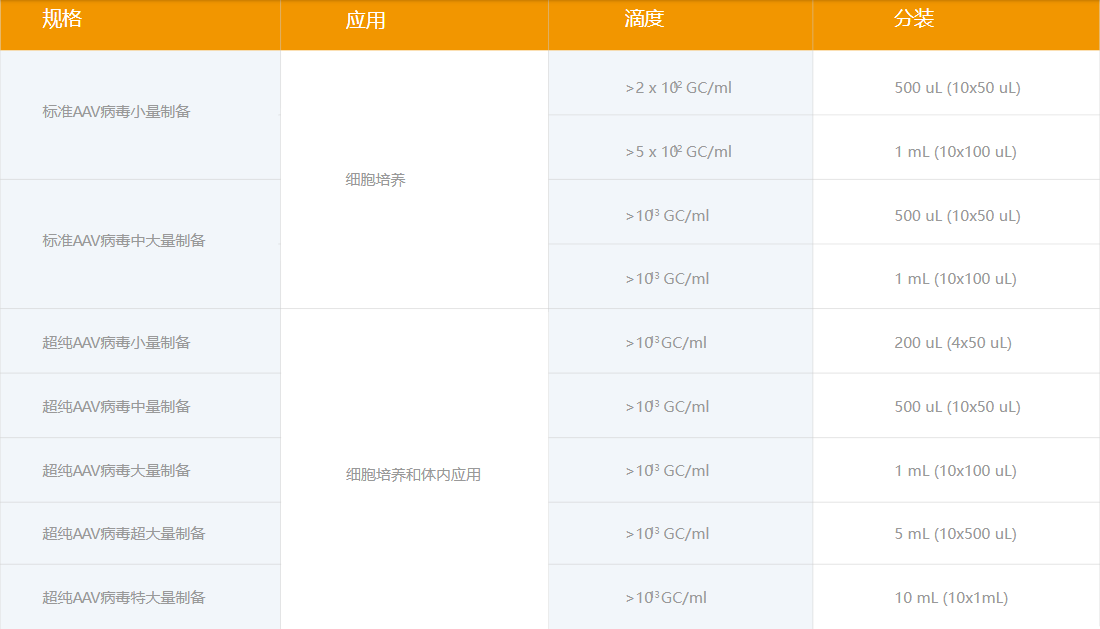
Task: Select the 标准AAV病毒中大量制备 cell
Action: [124, 241]
